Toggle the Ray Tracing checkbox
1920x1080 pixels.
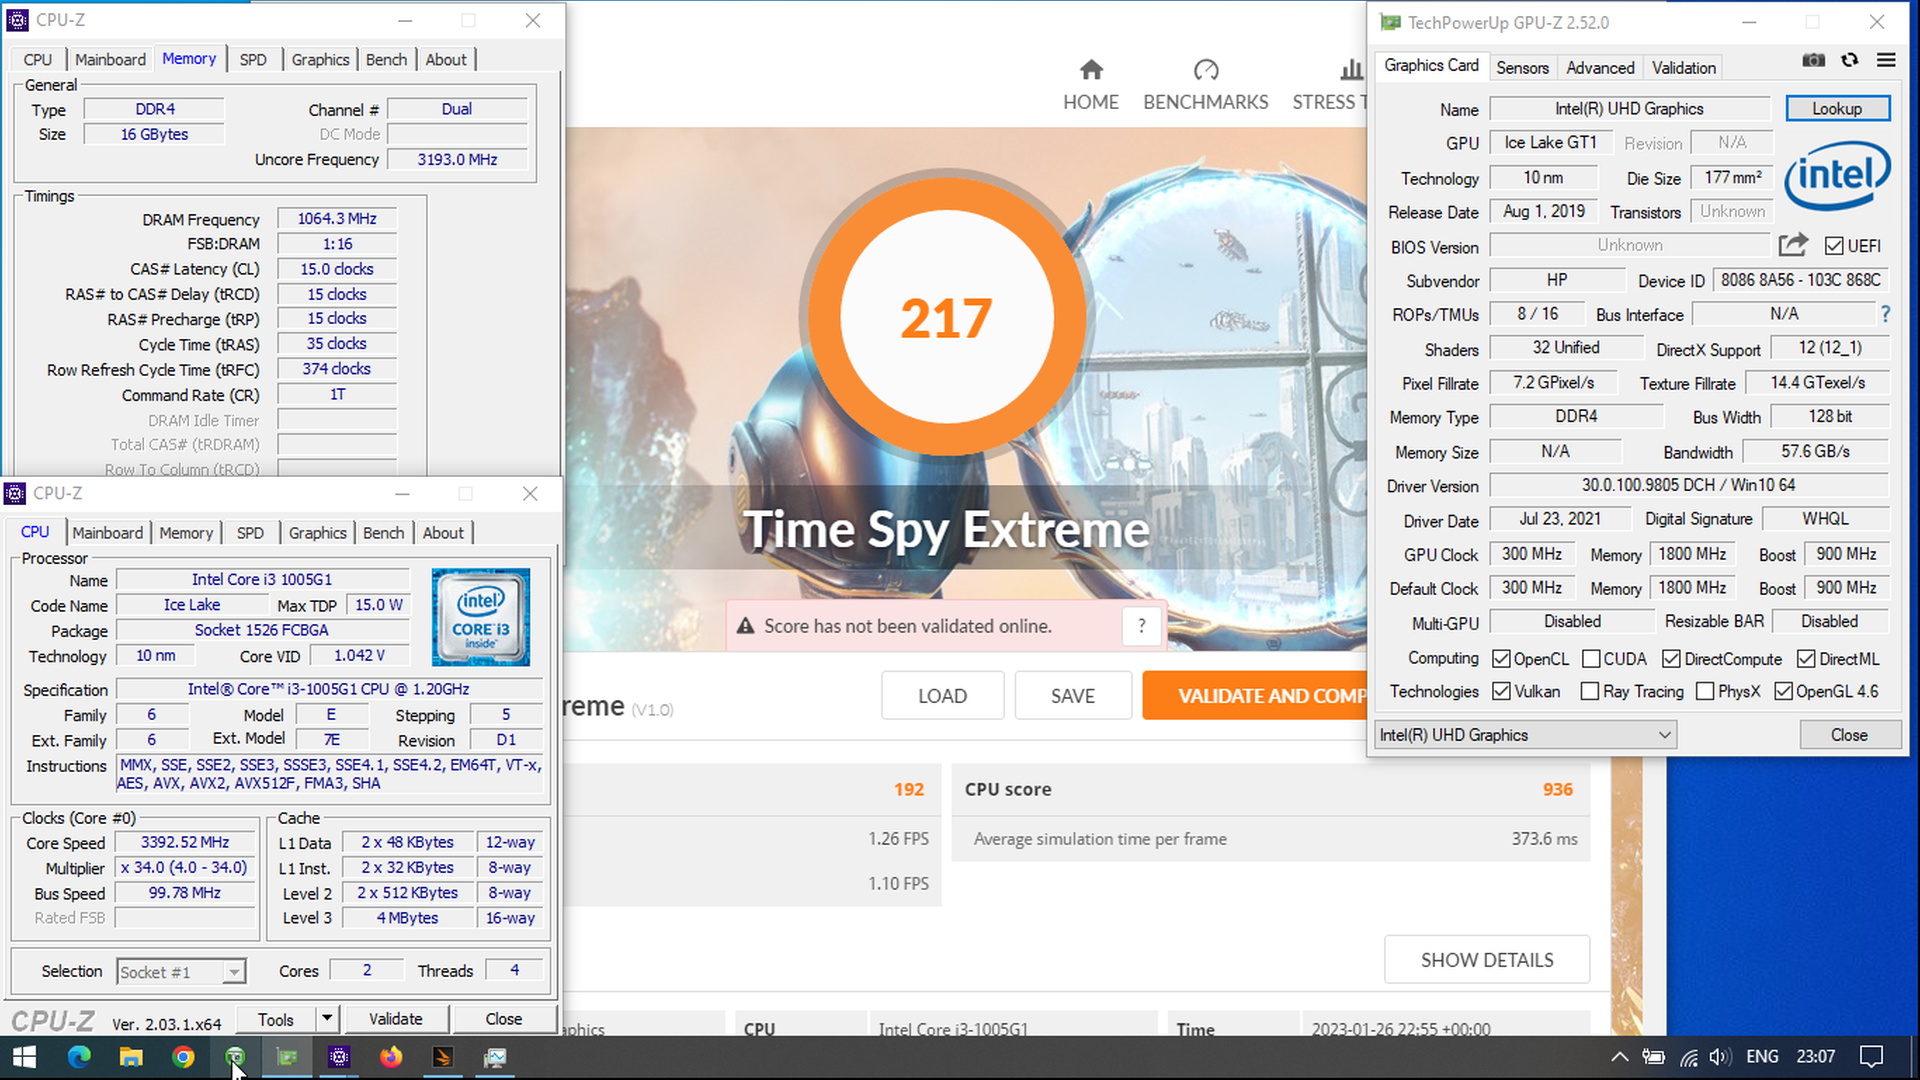pos(1589,691)
